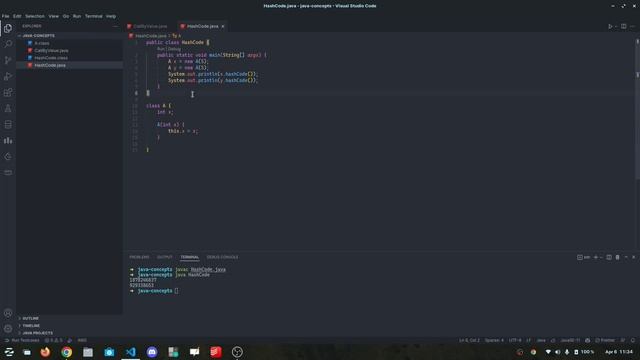This screenshot has height=360, width=640.
Task: Click the terminal prompt input line
Action: [176, 291]
